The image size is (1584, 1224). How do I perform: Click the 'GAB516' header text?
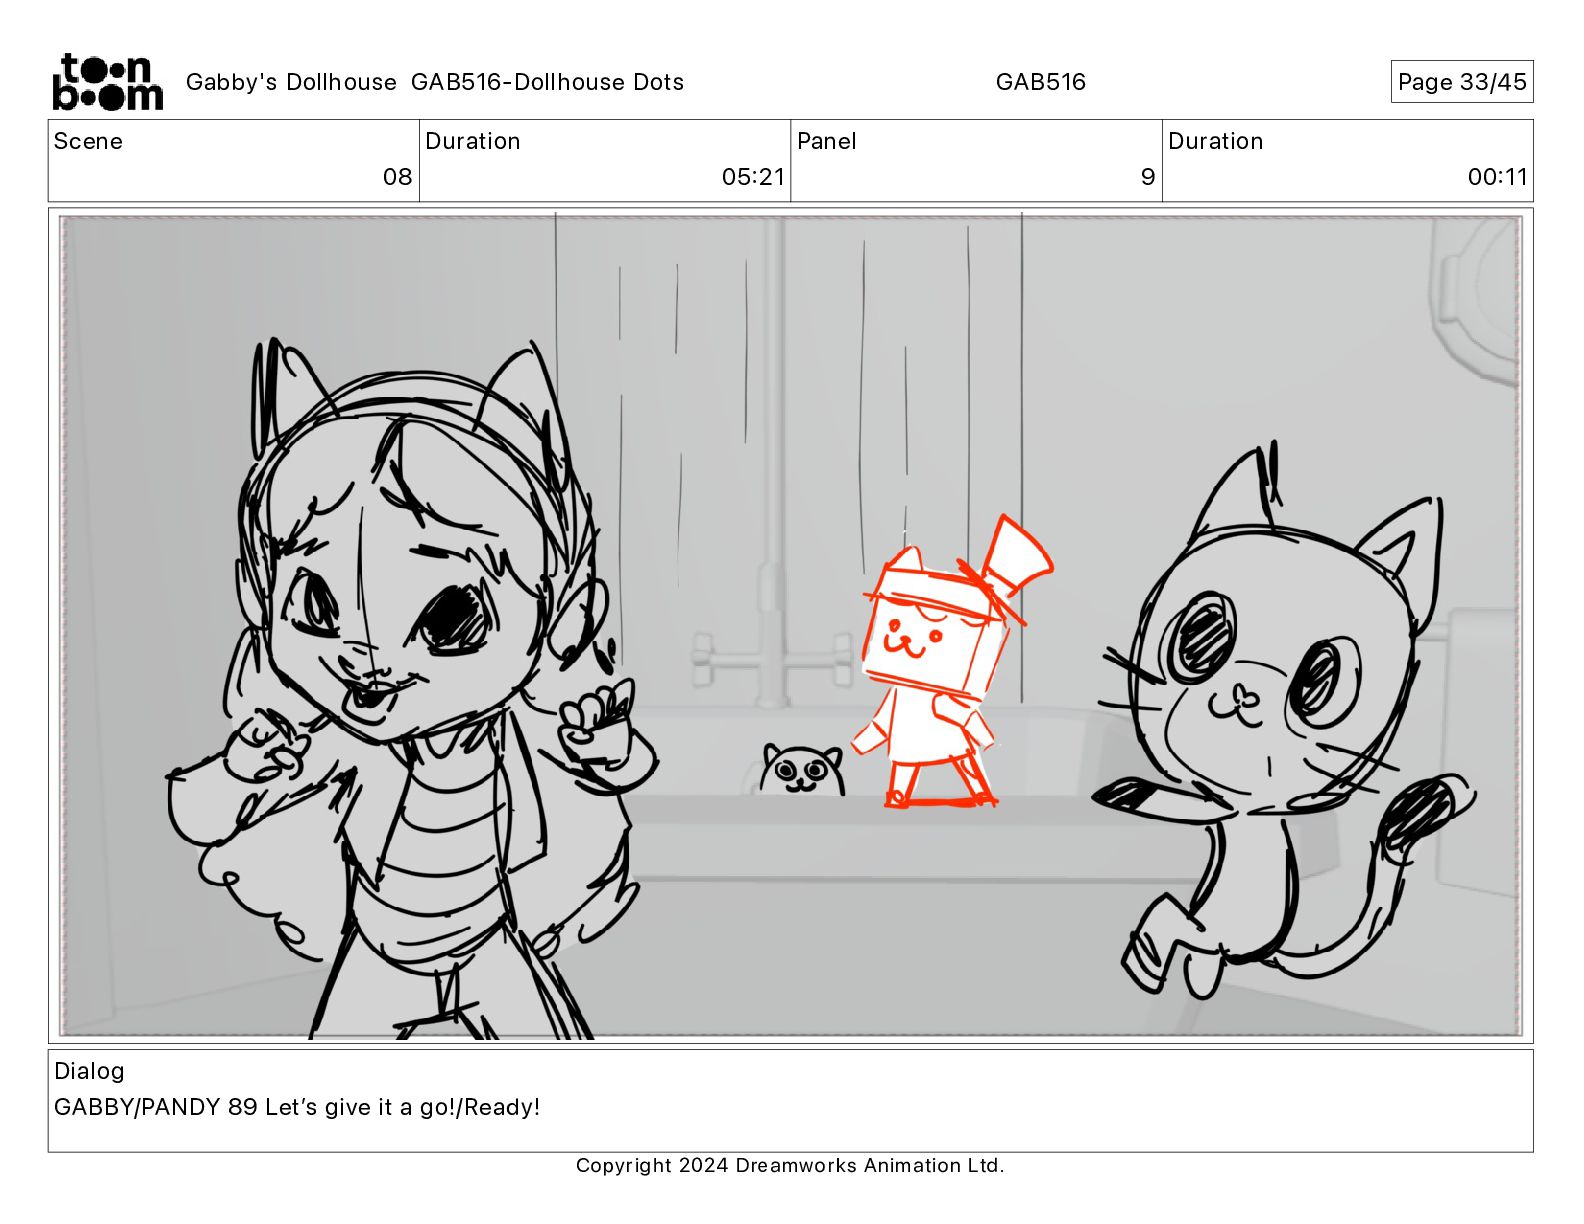tap(1040, 82)
